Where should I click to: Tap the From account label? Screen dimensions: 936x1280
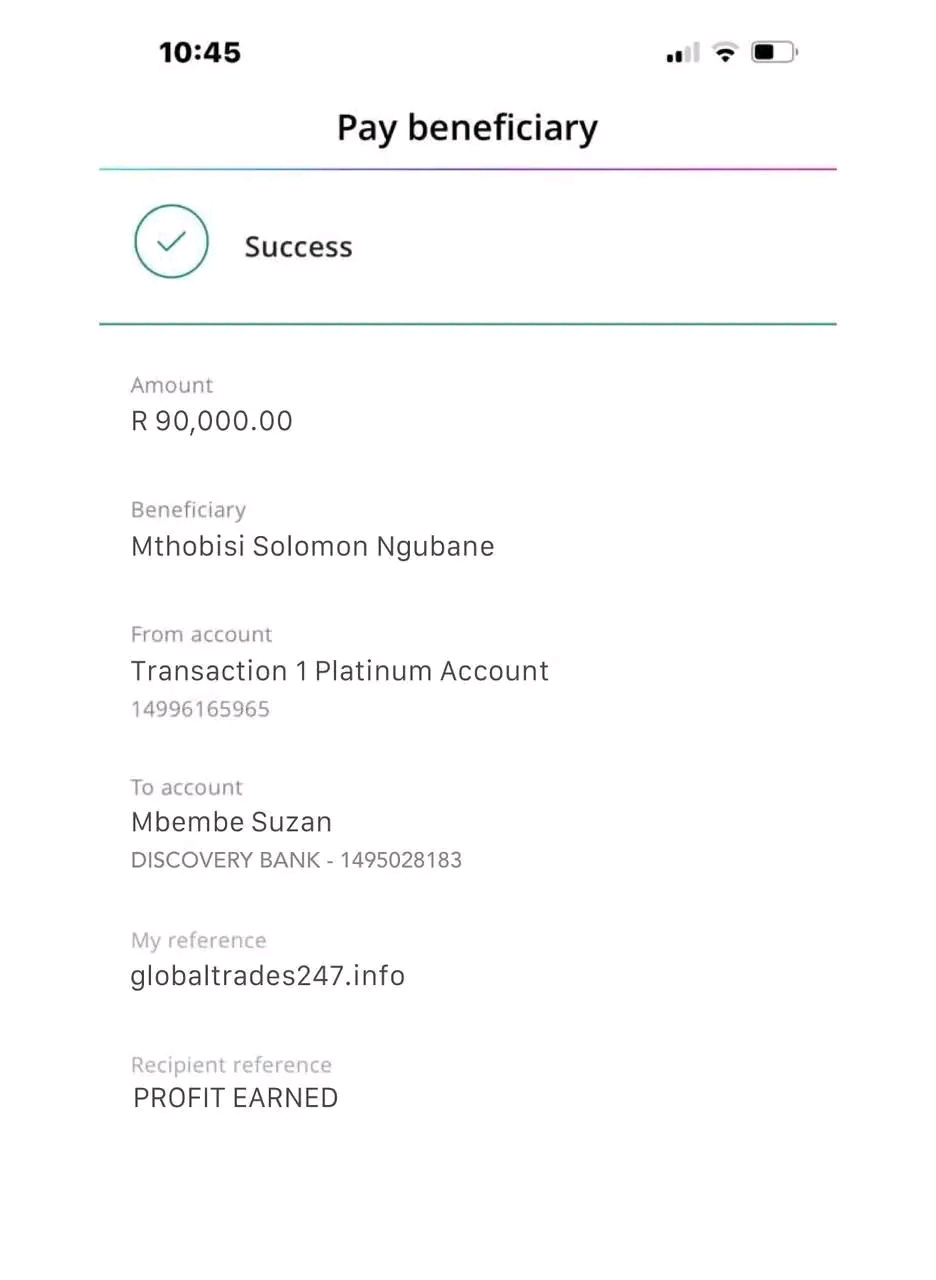point(201,634)
